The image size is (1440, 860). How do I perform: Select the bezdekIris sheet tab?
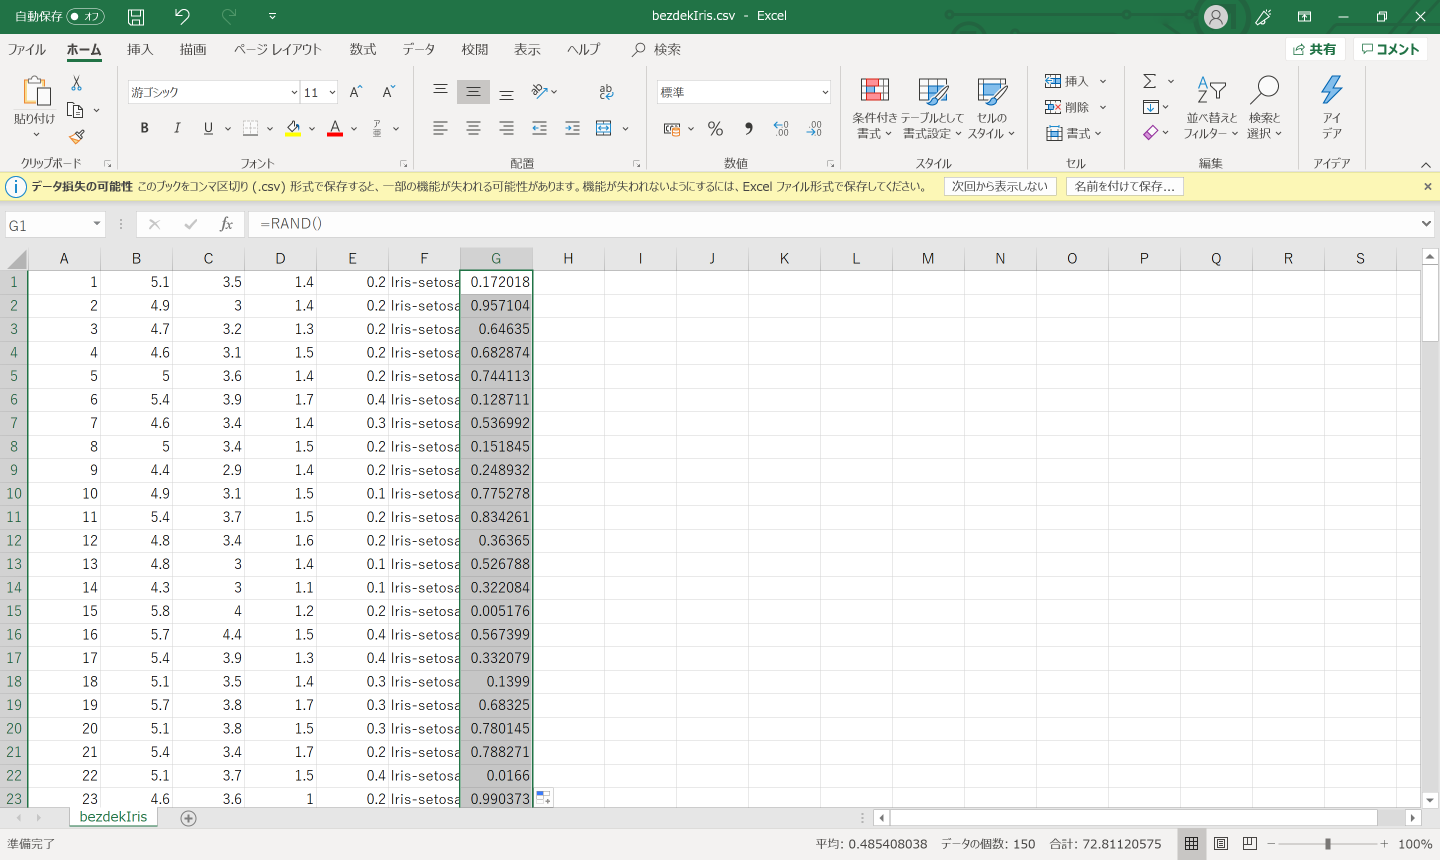[113, 817]
